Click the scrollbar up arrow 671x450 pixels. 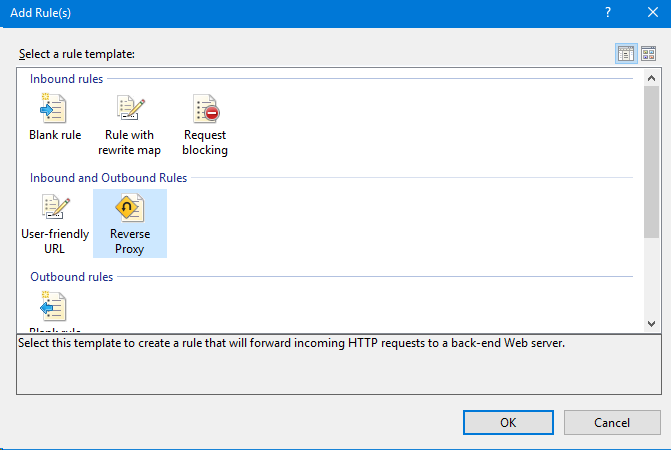click(x=651, y=78)
